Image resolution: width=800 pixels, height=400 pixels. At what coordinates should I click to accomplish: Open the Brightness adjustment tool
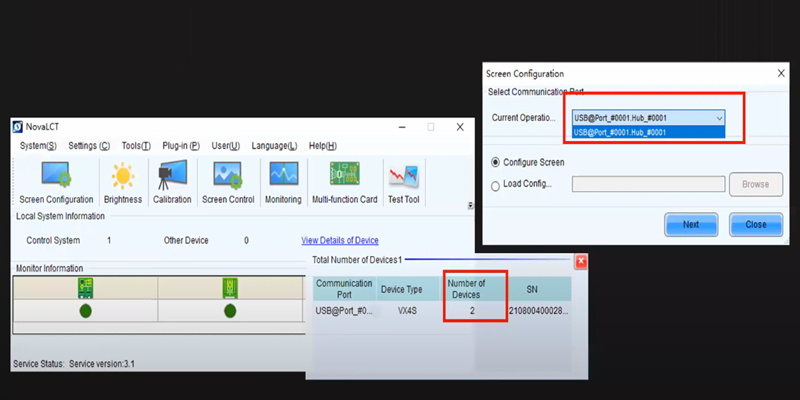(x=123, y=180)
